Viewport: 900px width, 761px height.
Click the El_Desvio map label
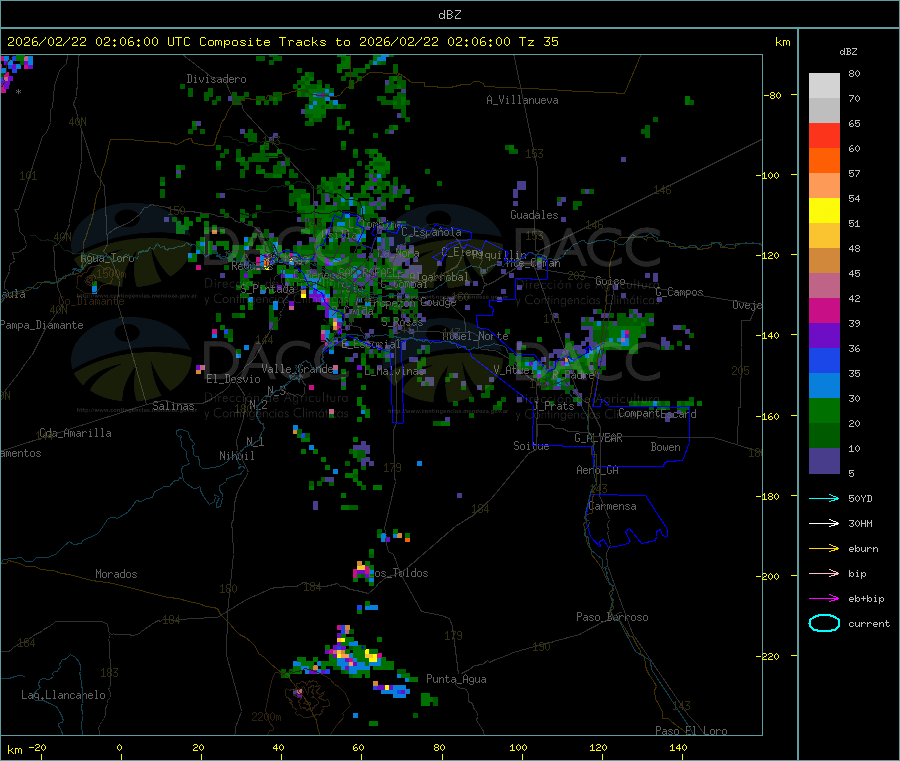pyautogui.click(x=233, y=379)
